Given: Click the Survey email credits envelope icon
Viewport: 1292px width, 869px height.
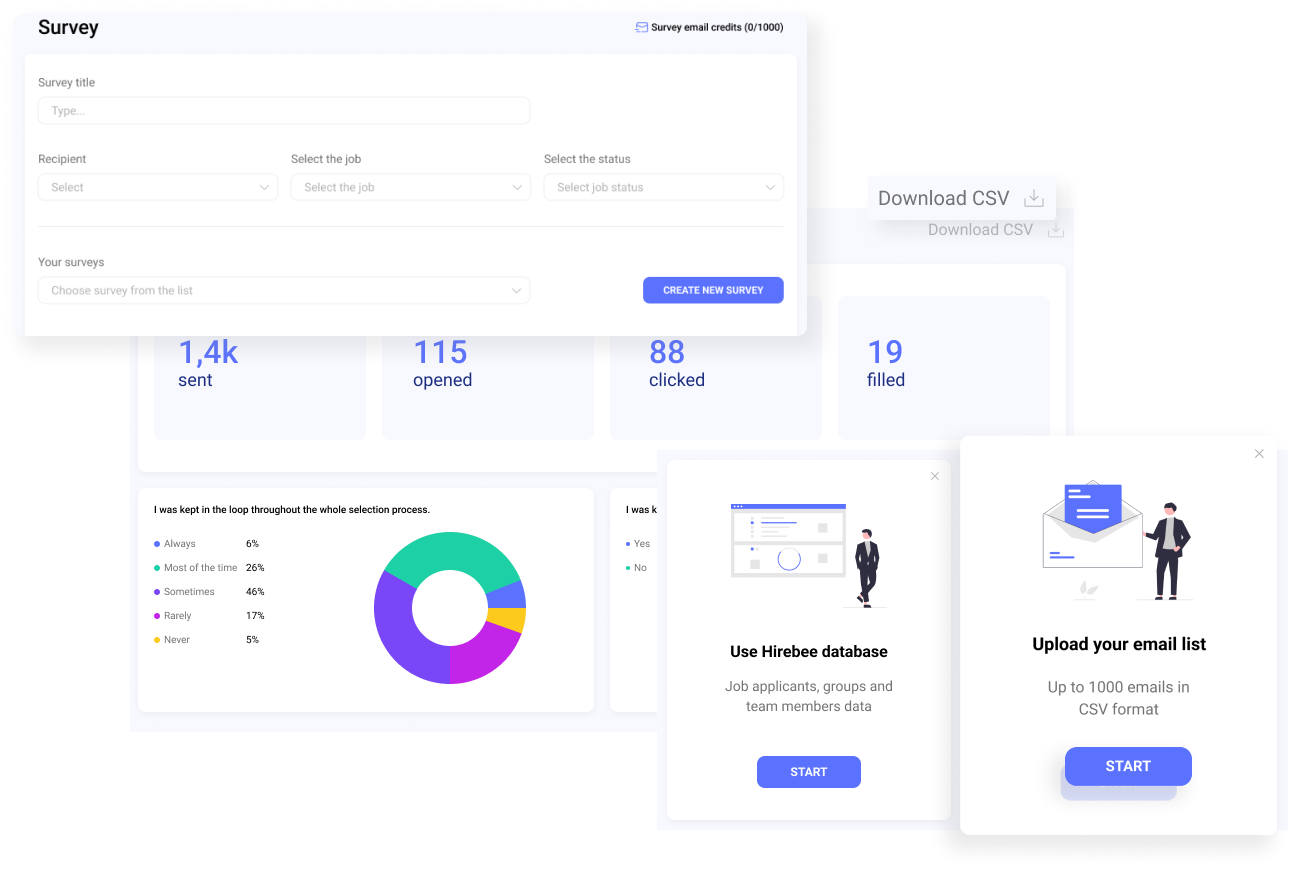Looking at the screenshot, I should click(x=640, y=27).
